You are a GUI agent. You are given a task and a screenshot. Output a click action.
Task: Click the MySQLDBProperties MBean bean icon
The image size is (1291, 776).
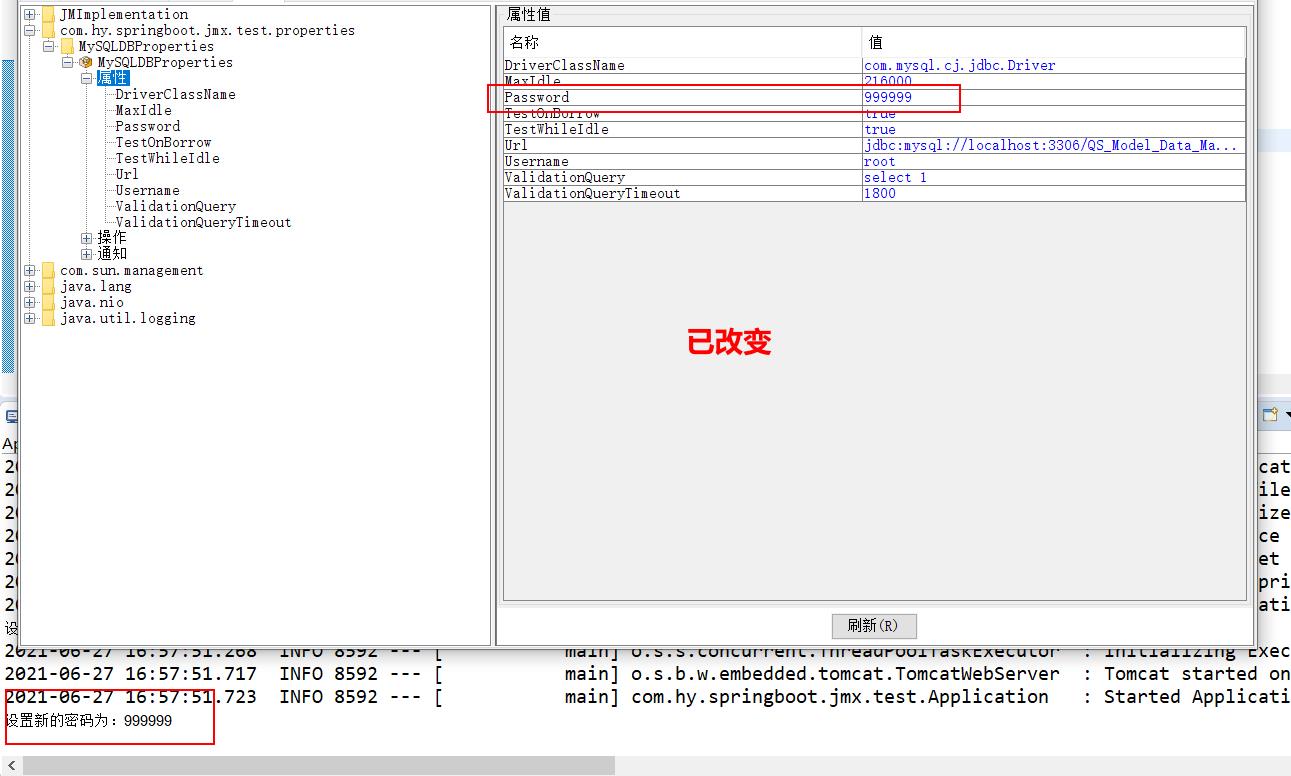pyautogui.click(x=86, y=63)
